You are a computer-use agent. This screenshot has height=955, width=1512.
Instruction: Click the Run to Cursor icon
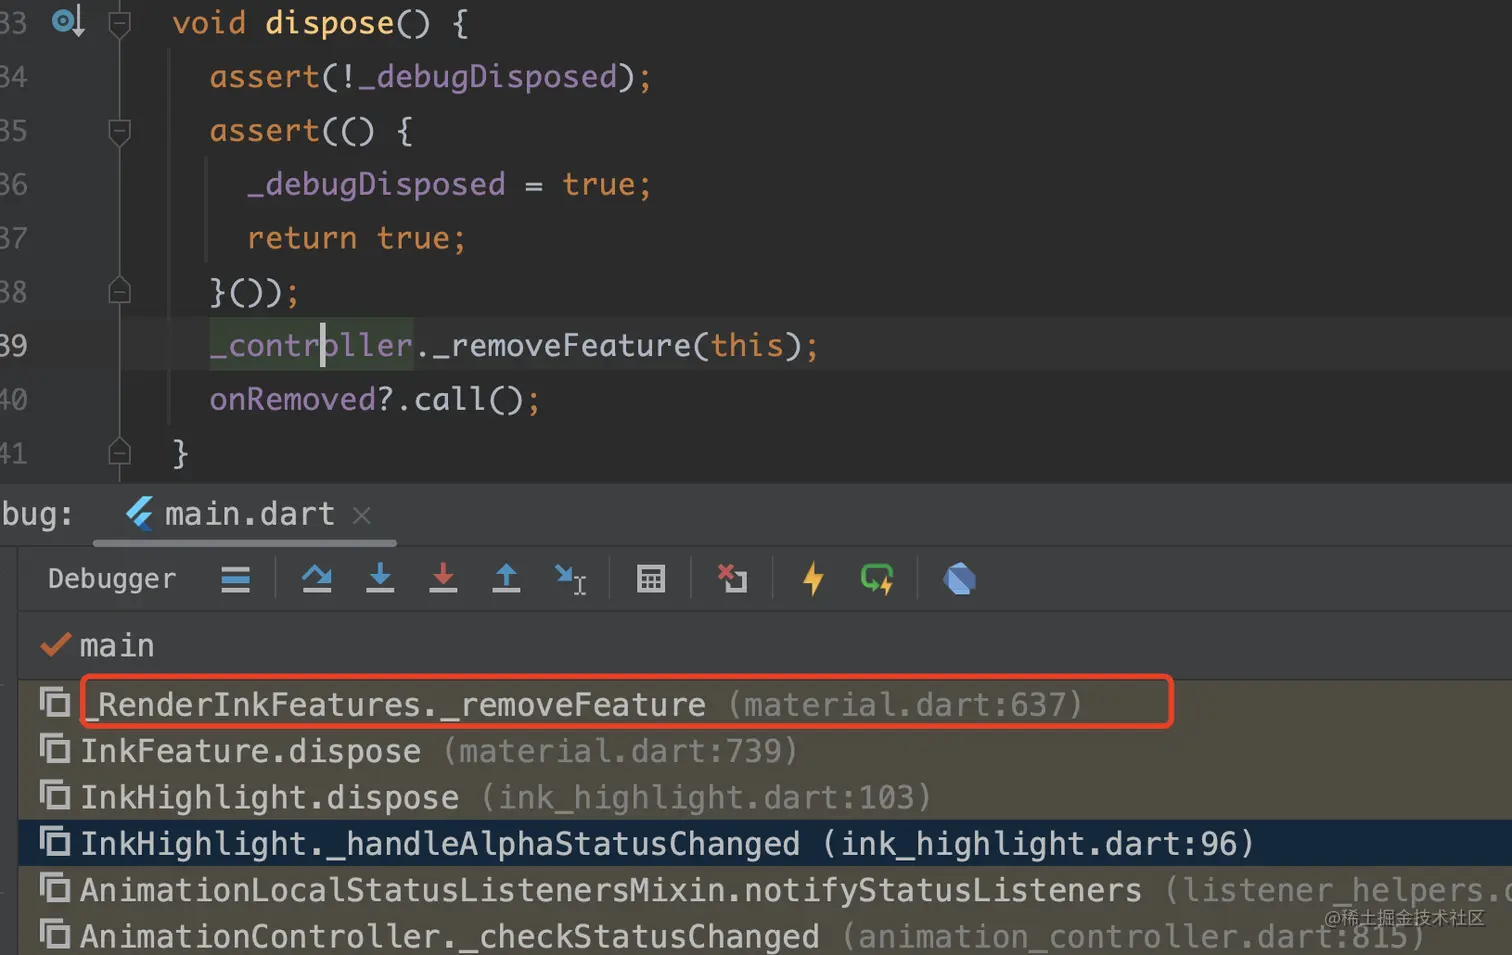coord(571,579)
